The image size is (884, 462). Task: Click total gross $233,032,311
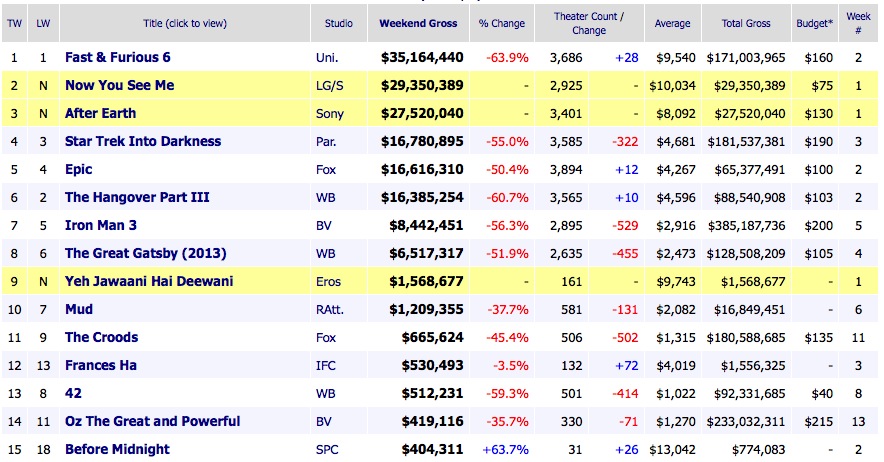click(x=746, y=421)
